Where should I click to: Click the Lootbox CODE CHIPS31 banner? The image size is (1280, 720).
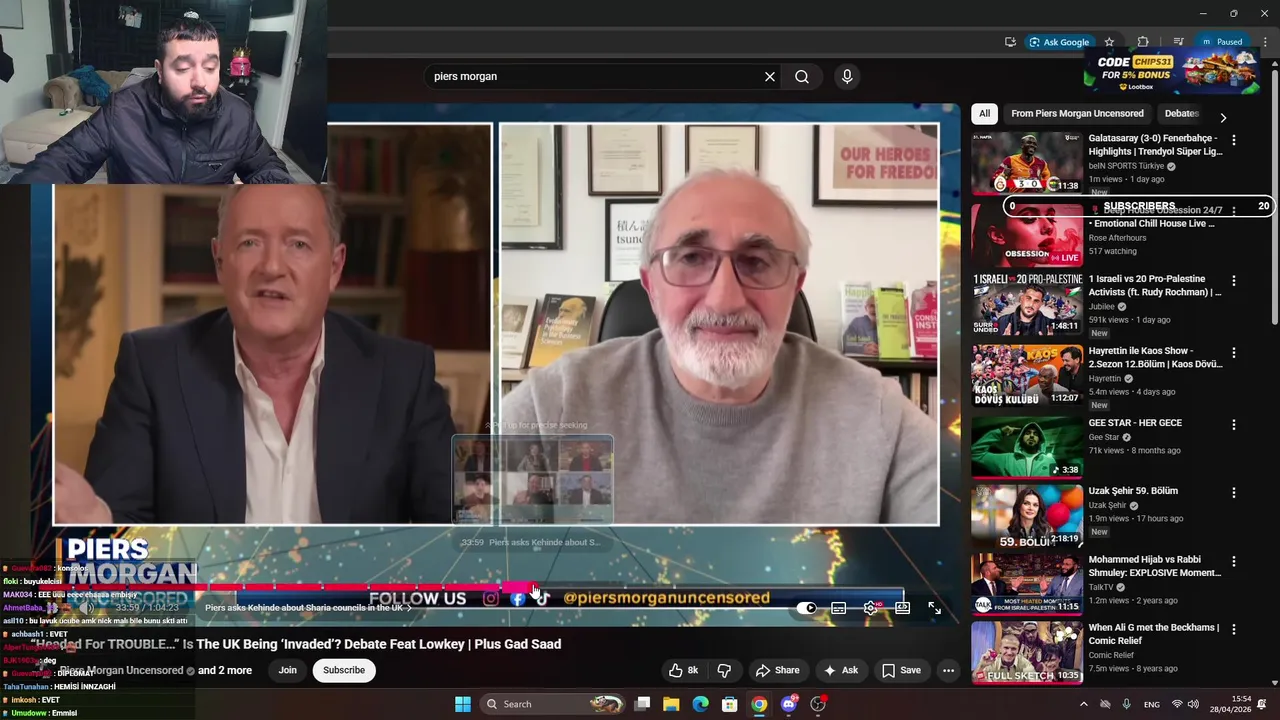(x=1172, y=71)
